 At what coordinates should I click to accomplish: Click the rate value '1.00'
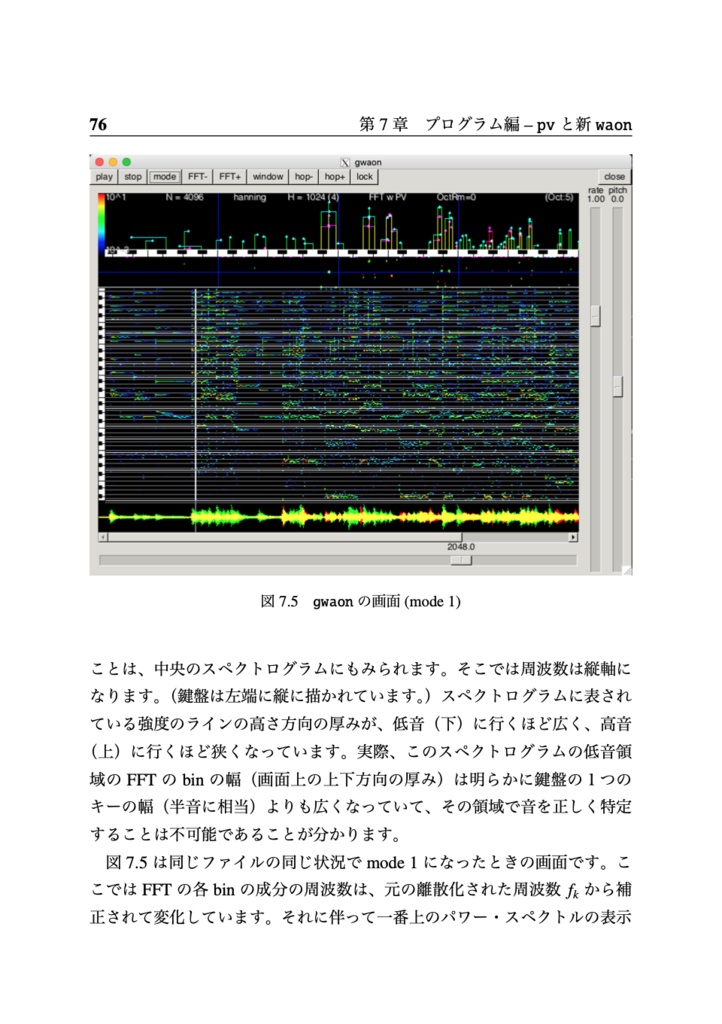[x=595, y=199]
